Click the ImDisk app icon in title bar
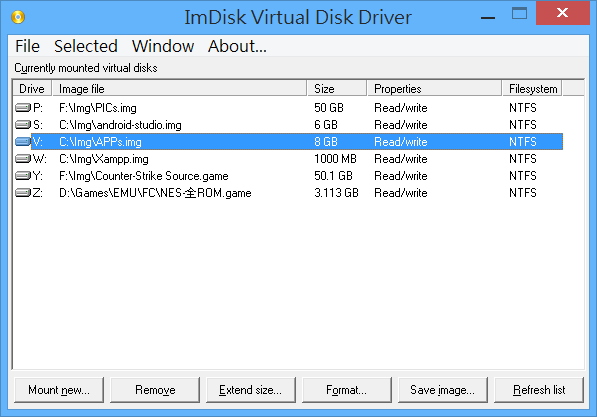The height and width of the screenshot is (417, 597). [18, 17]
